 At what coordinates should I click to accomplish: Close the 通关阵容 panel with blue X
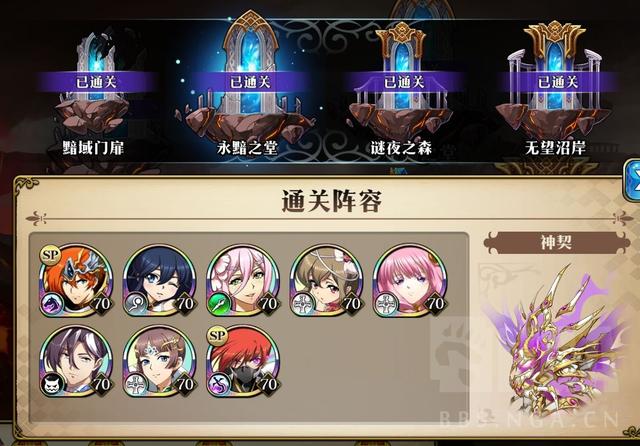coord(632,180)
